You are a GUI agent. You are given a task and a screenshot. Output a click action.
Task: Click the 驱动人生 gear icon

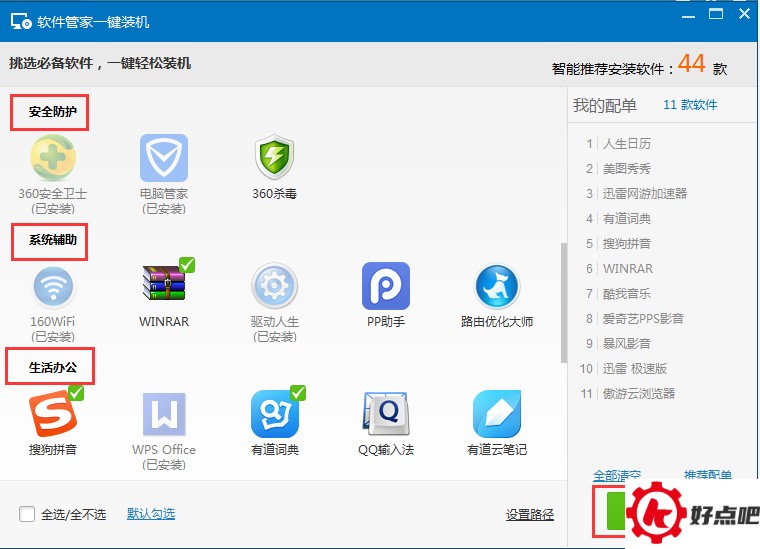click(x=274, y=286)
